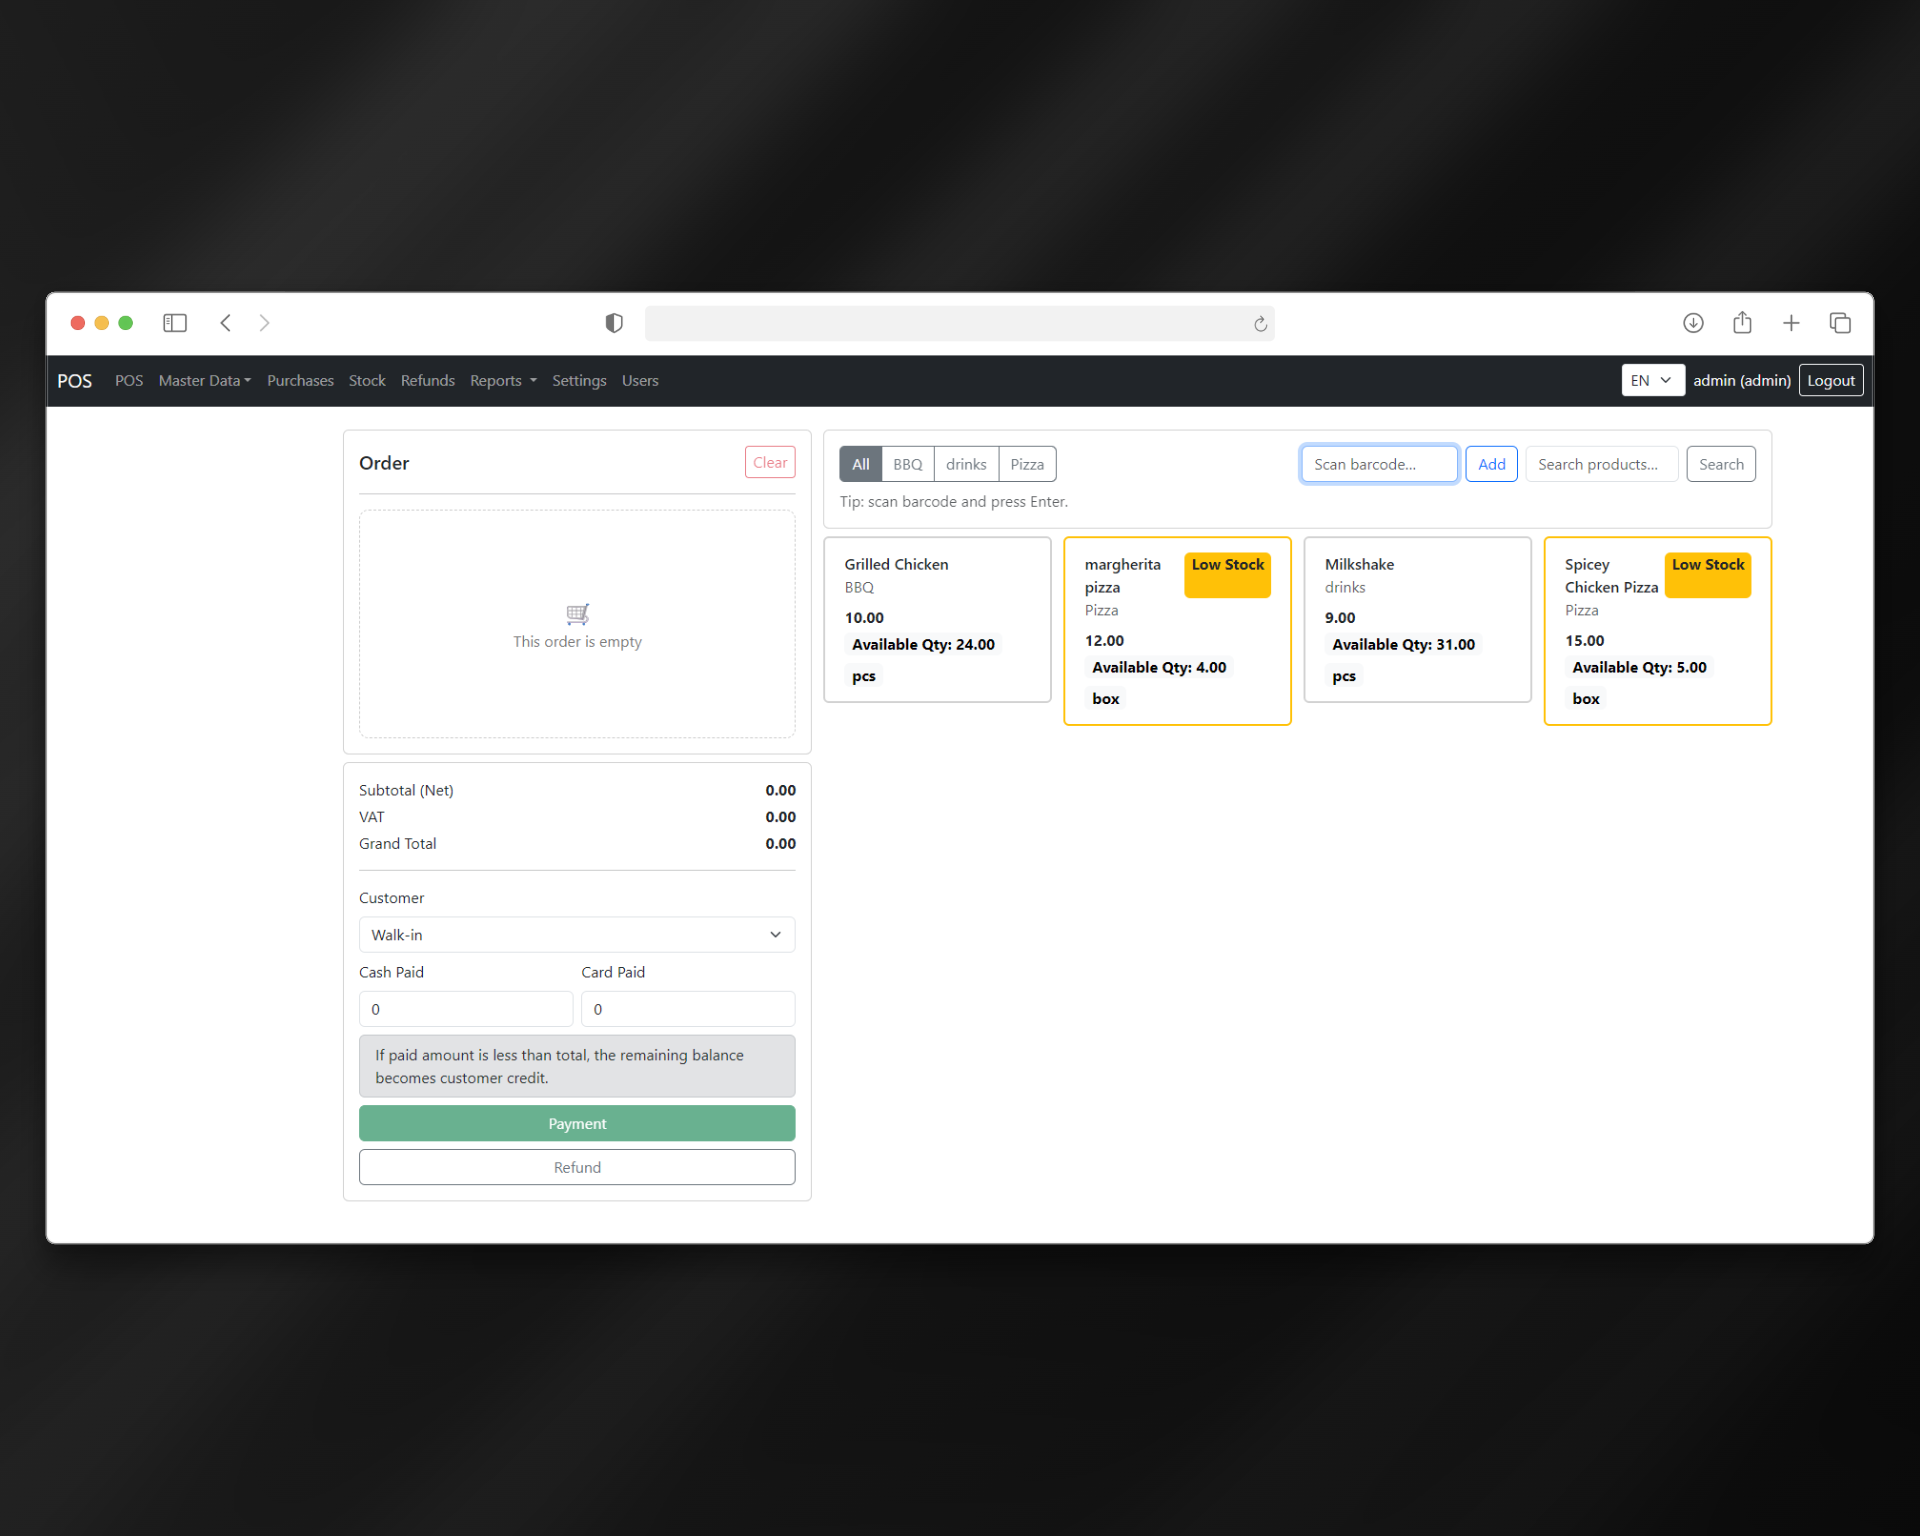
Task: Switch to the Refunds section
Action: pyautogui.click(x=427, y=380)
